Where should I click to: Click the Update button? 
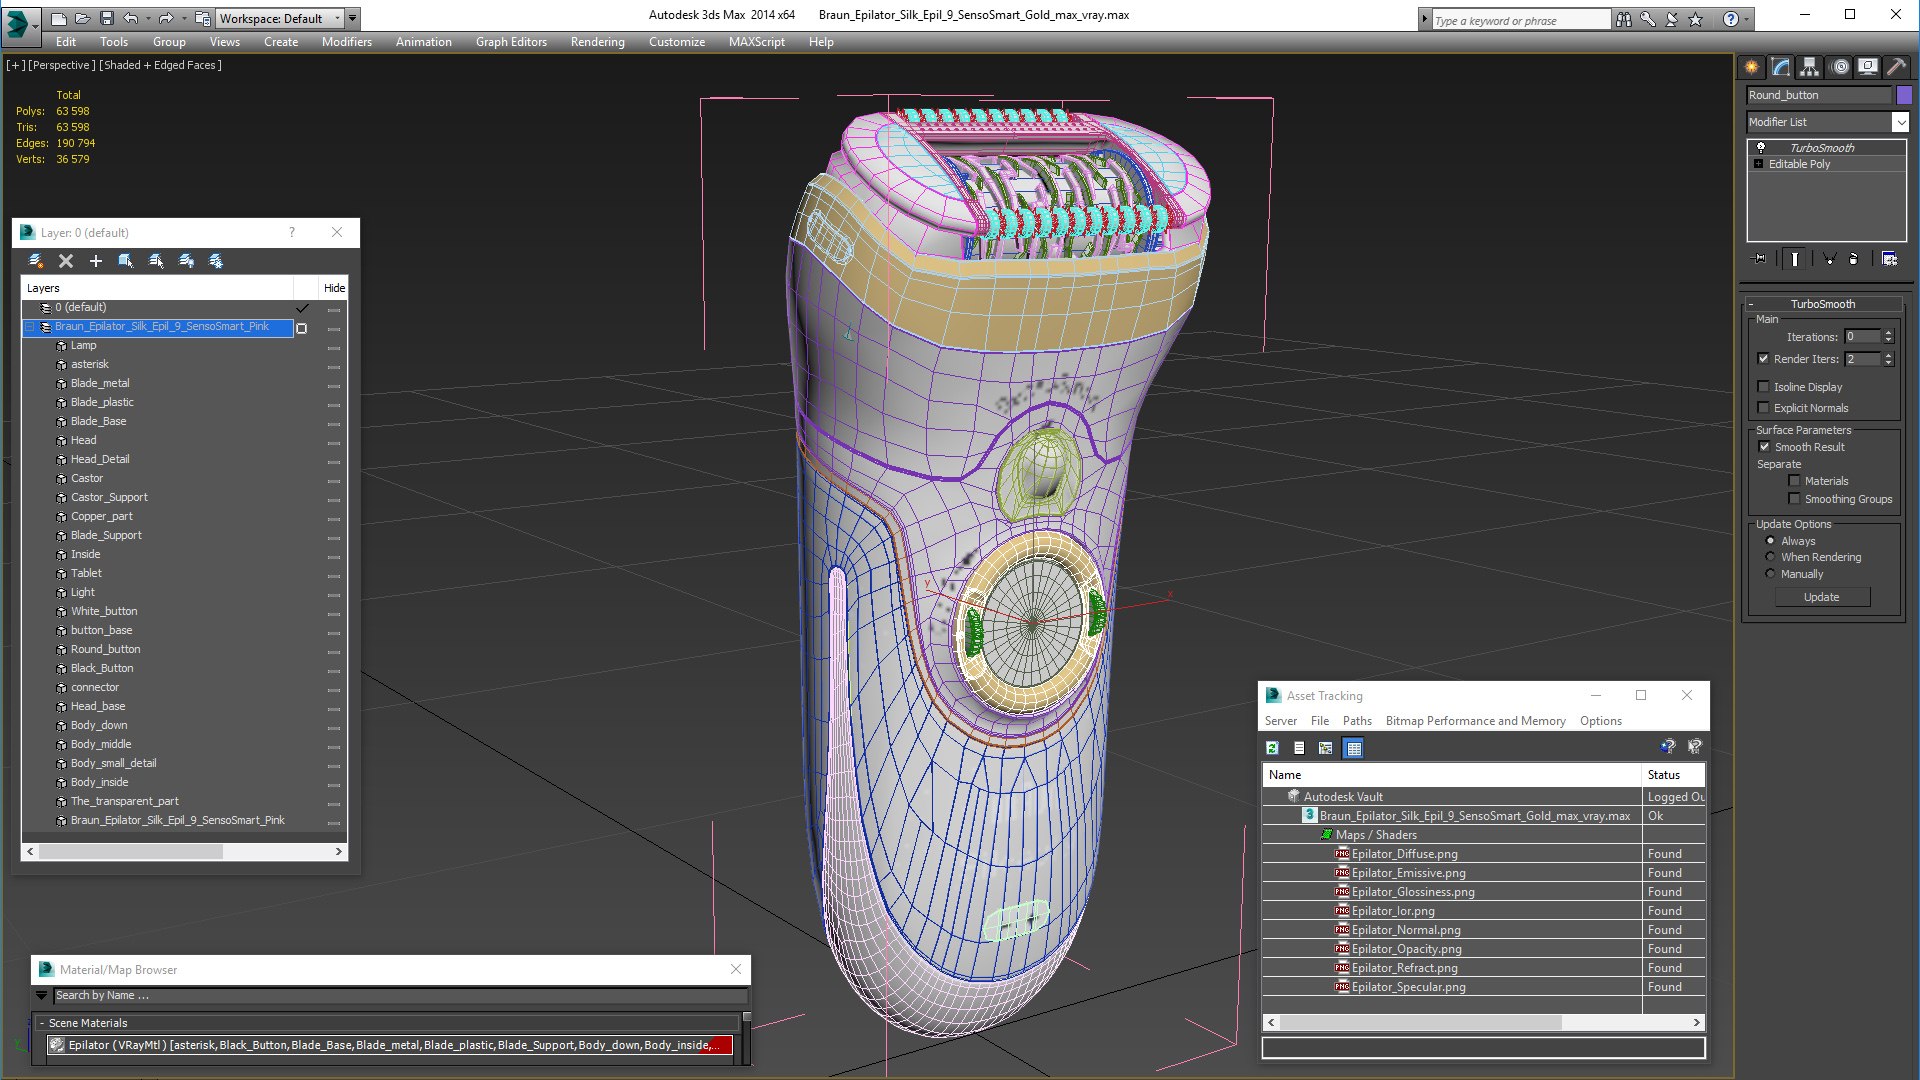(1821, 597)
